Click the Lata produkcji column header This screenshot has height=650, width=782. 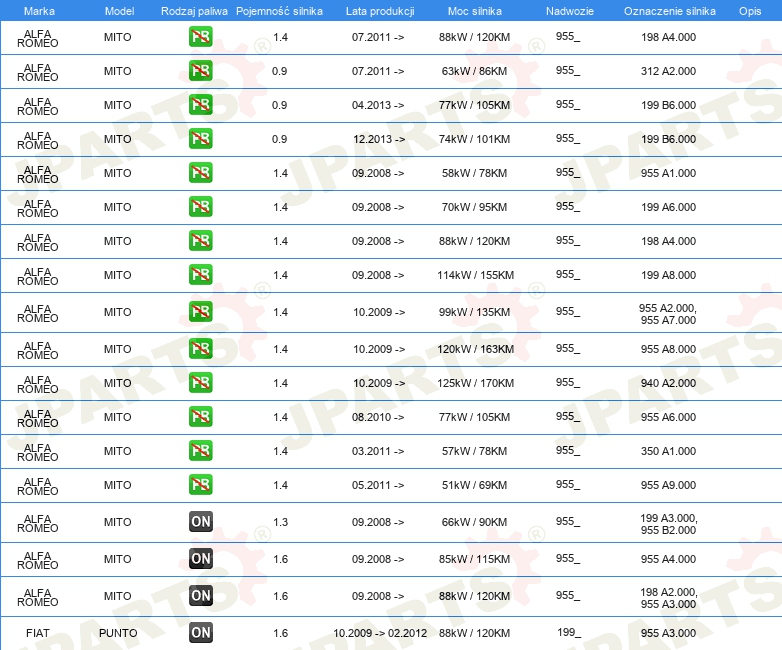pos(380,11)
